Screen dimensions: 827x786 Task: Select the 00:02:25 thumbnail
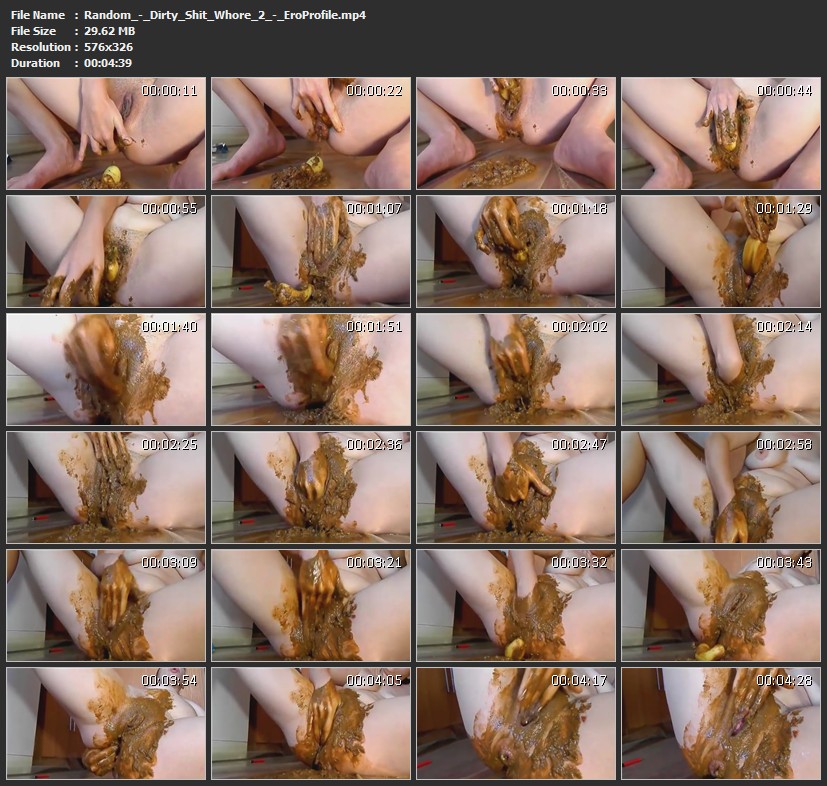point(106,487)
